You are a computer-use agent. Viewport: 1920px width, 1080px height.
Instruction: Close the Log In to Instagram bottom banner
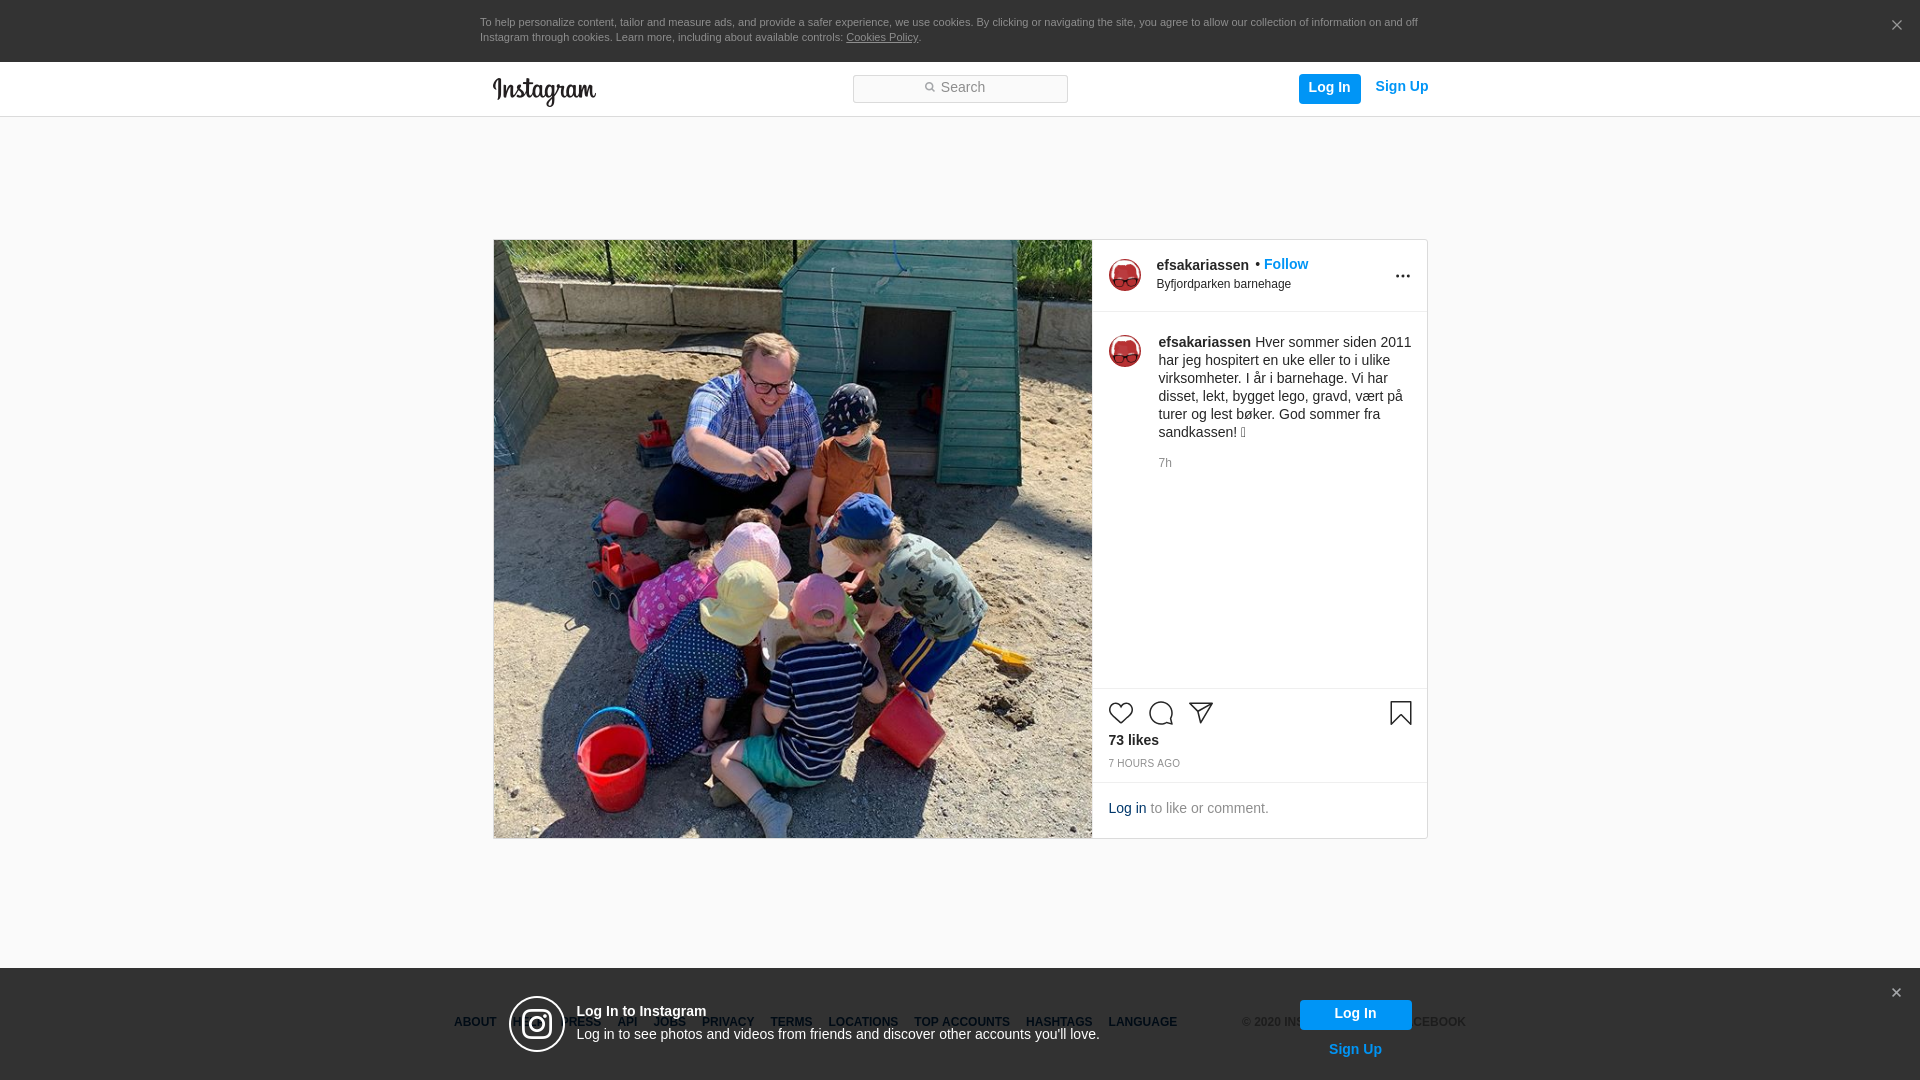tap(1896, 993)
